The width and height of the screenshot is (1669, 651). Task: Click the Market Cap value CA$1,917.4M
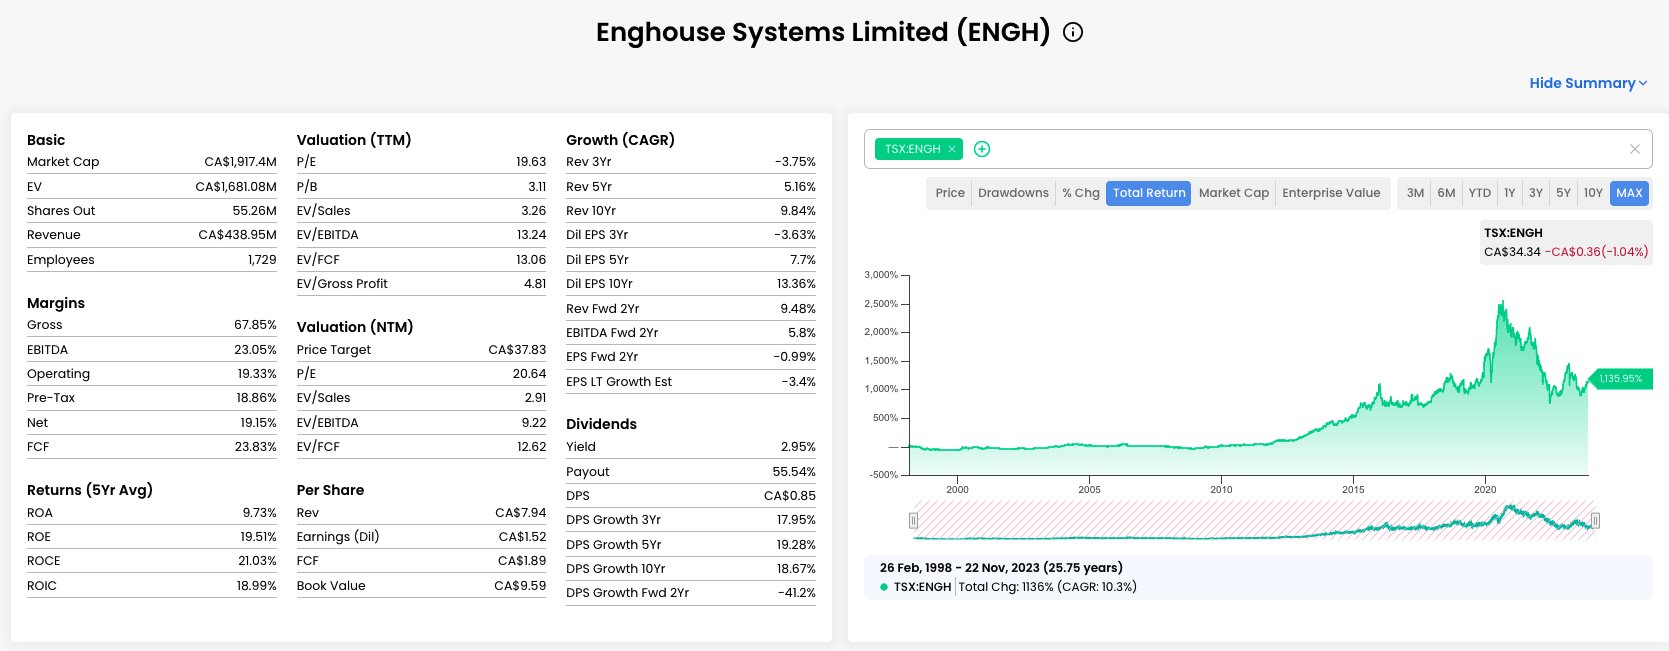[x=240, y=162]
